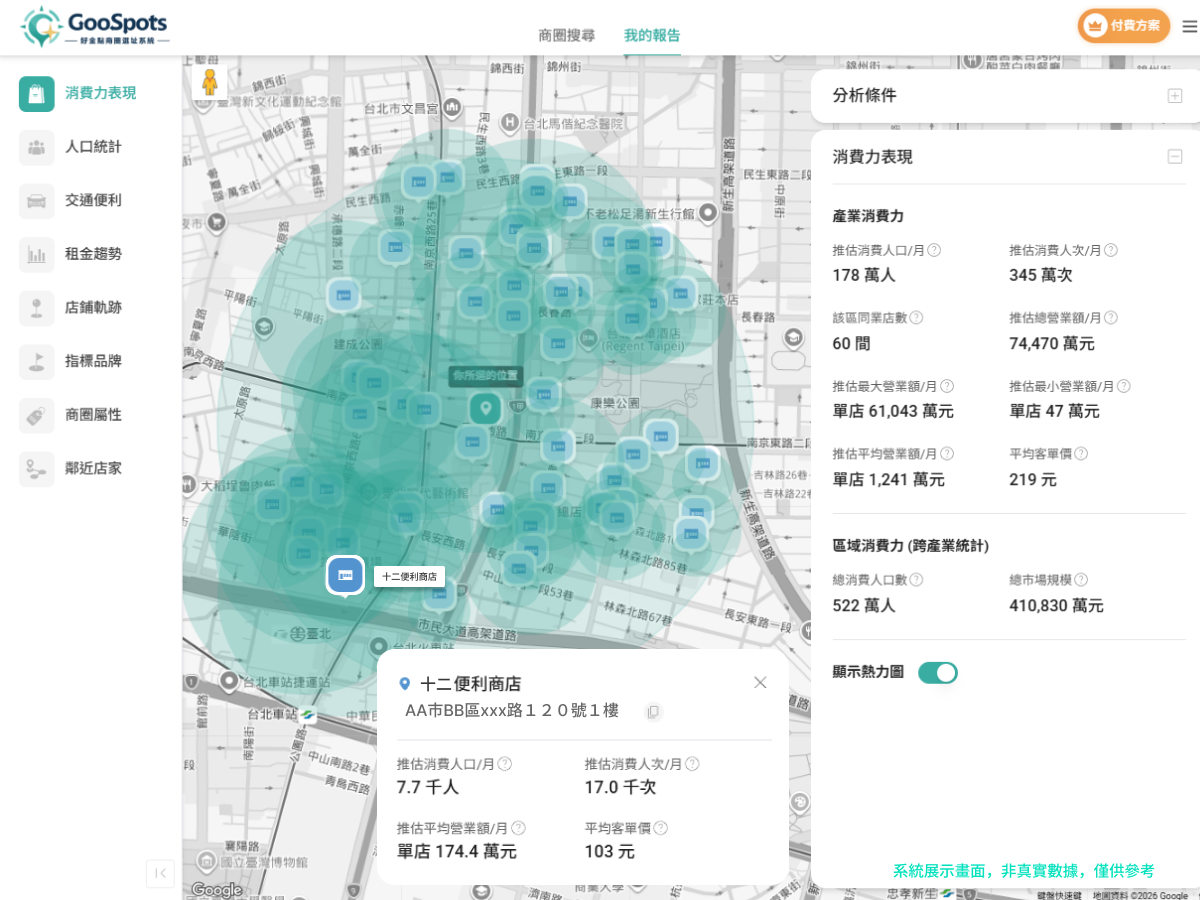Click the highlighted 十二便利商店 map marker
Image resolution: width=1200 pixels, height=900 pixels.
tap(345, 576)
